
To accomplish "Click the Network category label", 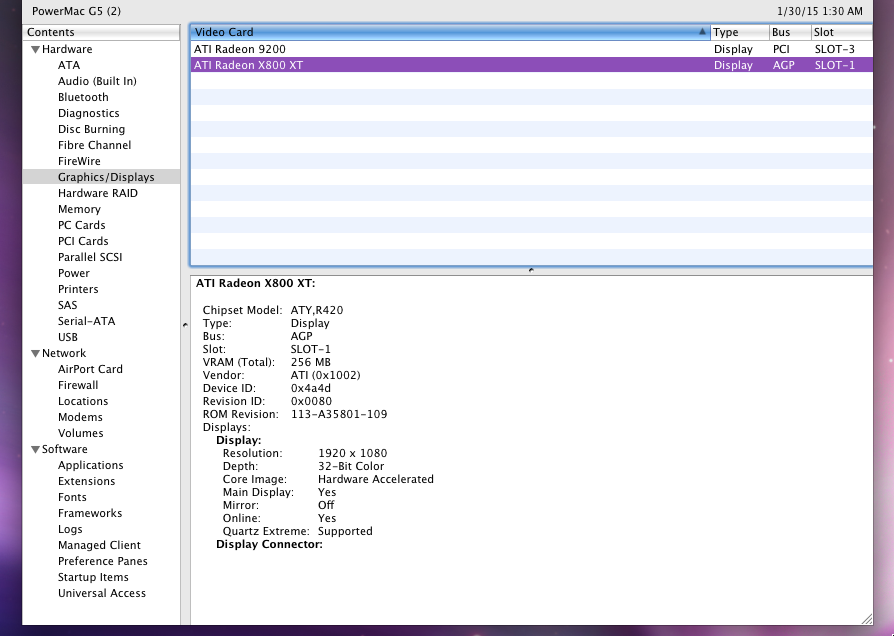I will [64, 353].
